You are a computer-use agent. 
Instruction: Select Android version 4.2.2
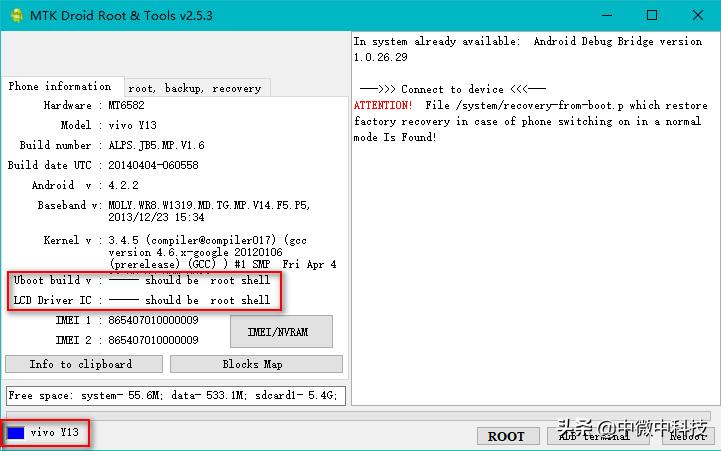click(x=123, y=185)
